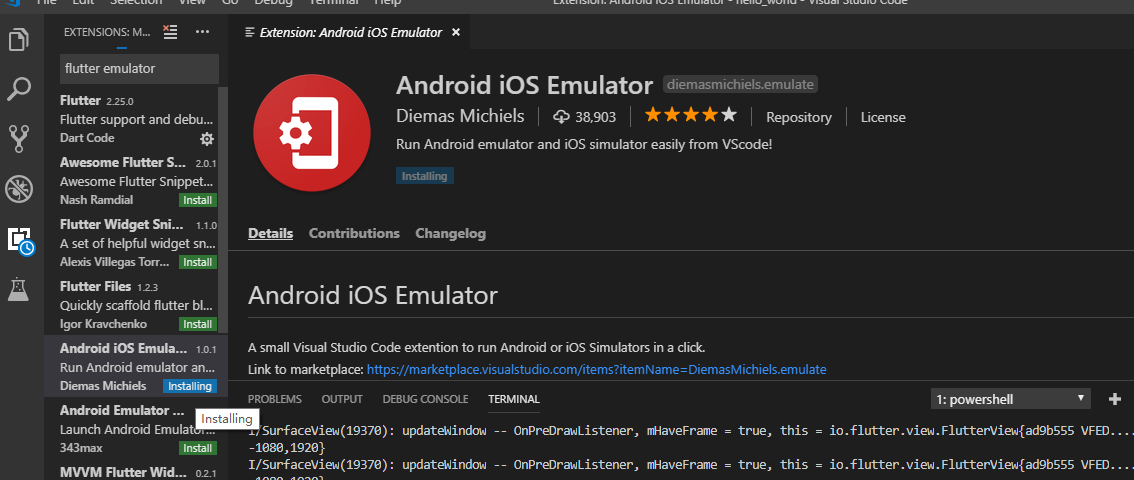Open the Search view in the activity bar
This screenshot has width=1134, height=480.
tap(19, 89)
